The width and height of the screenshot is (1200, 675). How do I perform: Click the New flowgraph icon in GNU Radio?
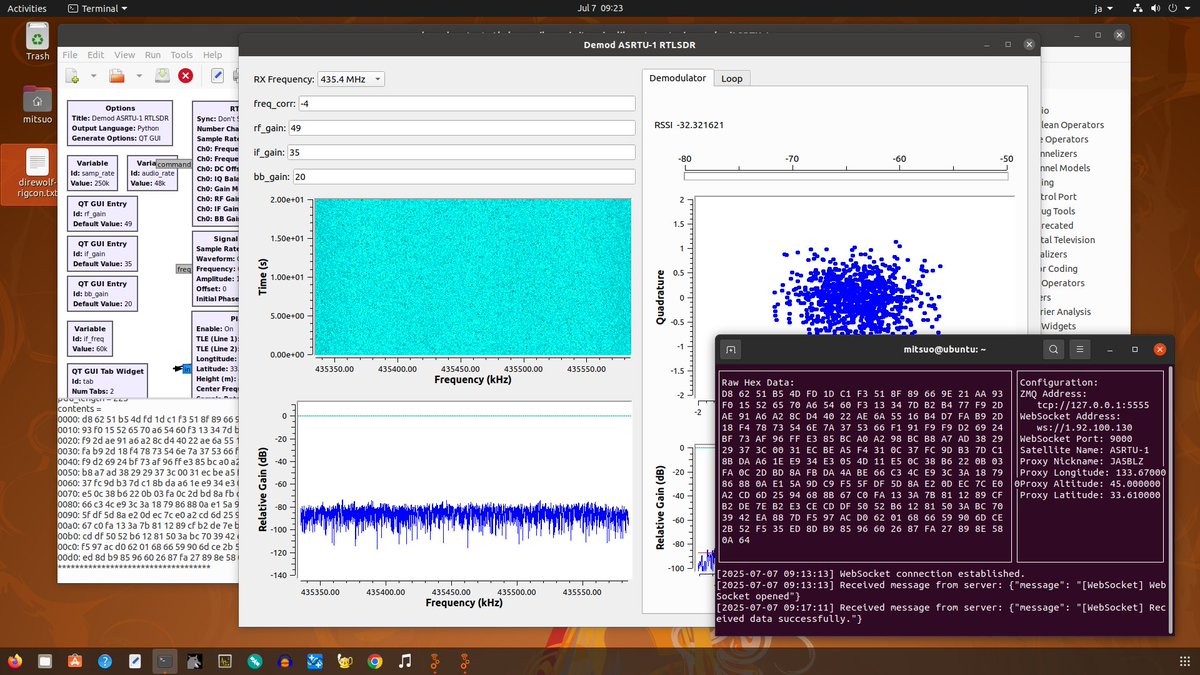point(73,76)
